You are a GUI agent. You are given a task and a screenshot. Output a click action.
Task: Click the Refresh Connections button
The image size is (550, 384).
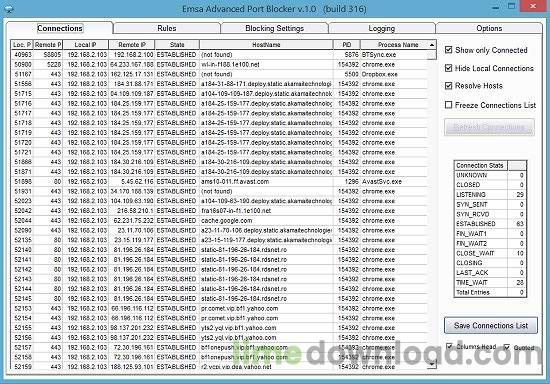(489, 127)
